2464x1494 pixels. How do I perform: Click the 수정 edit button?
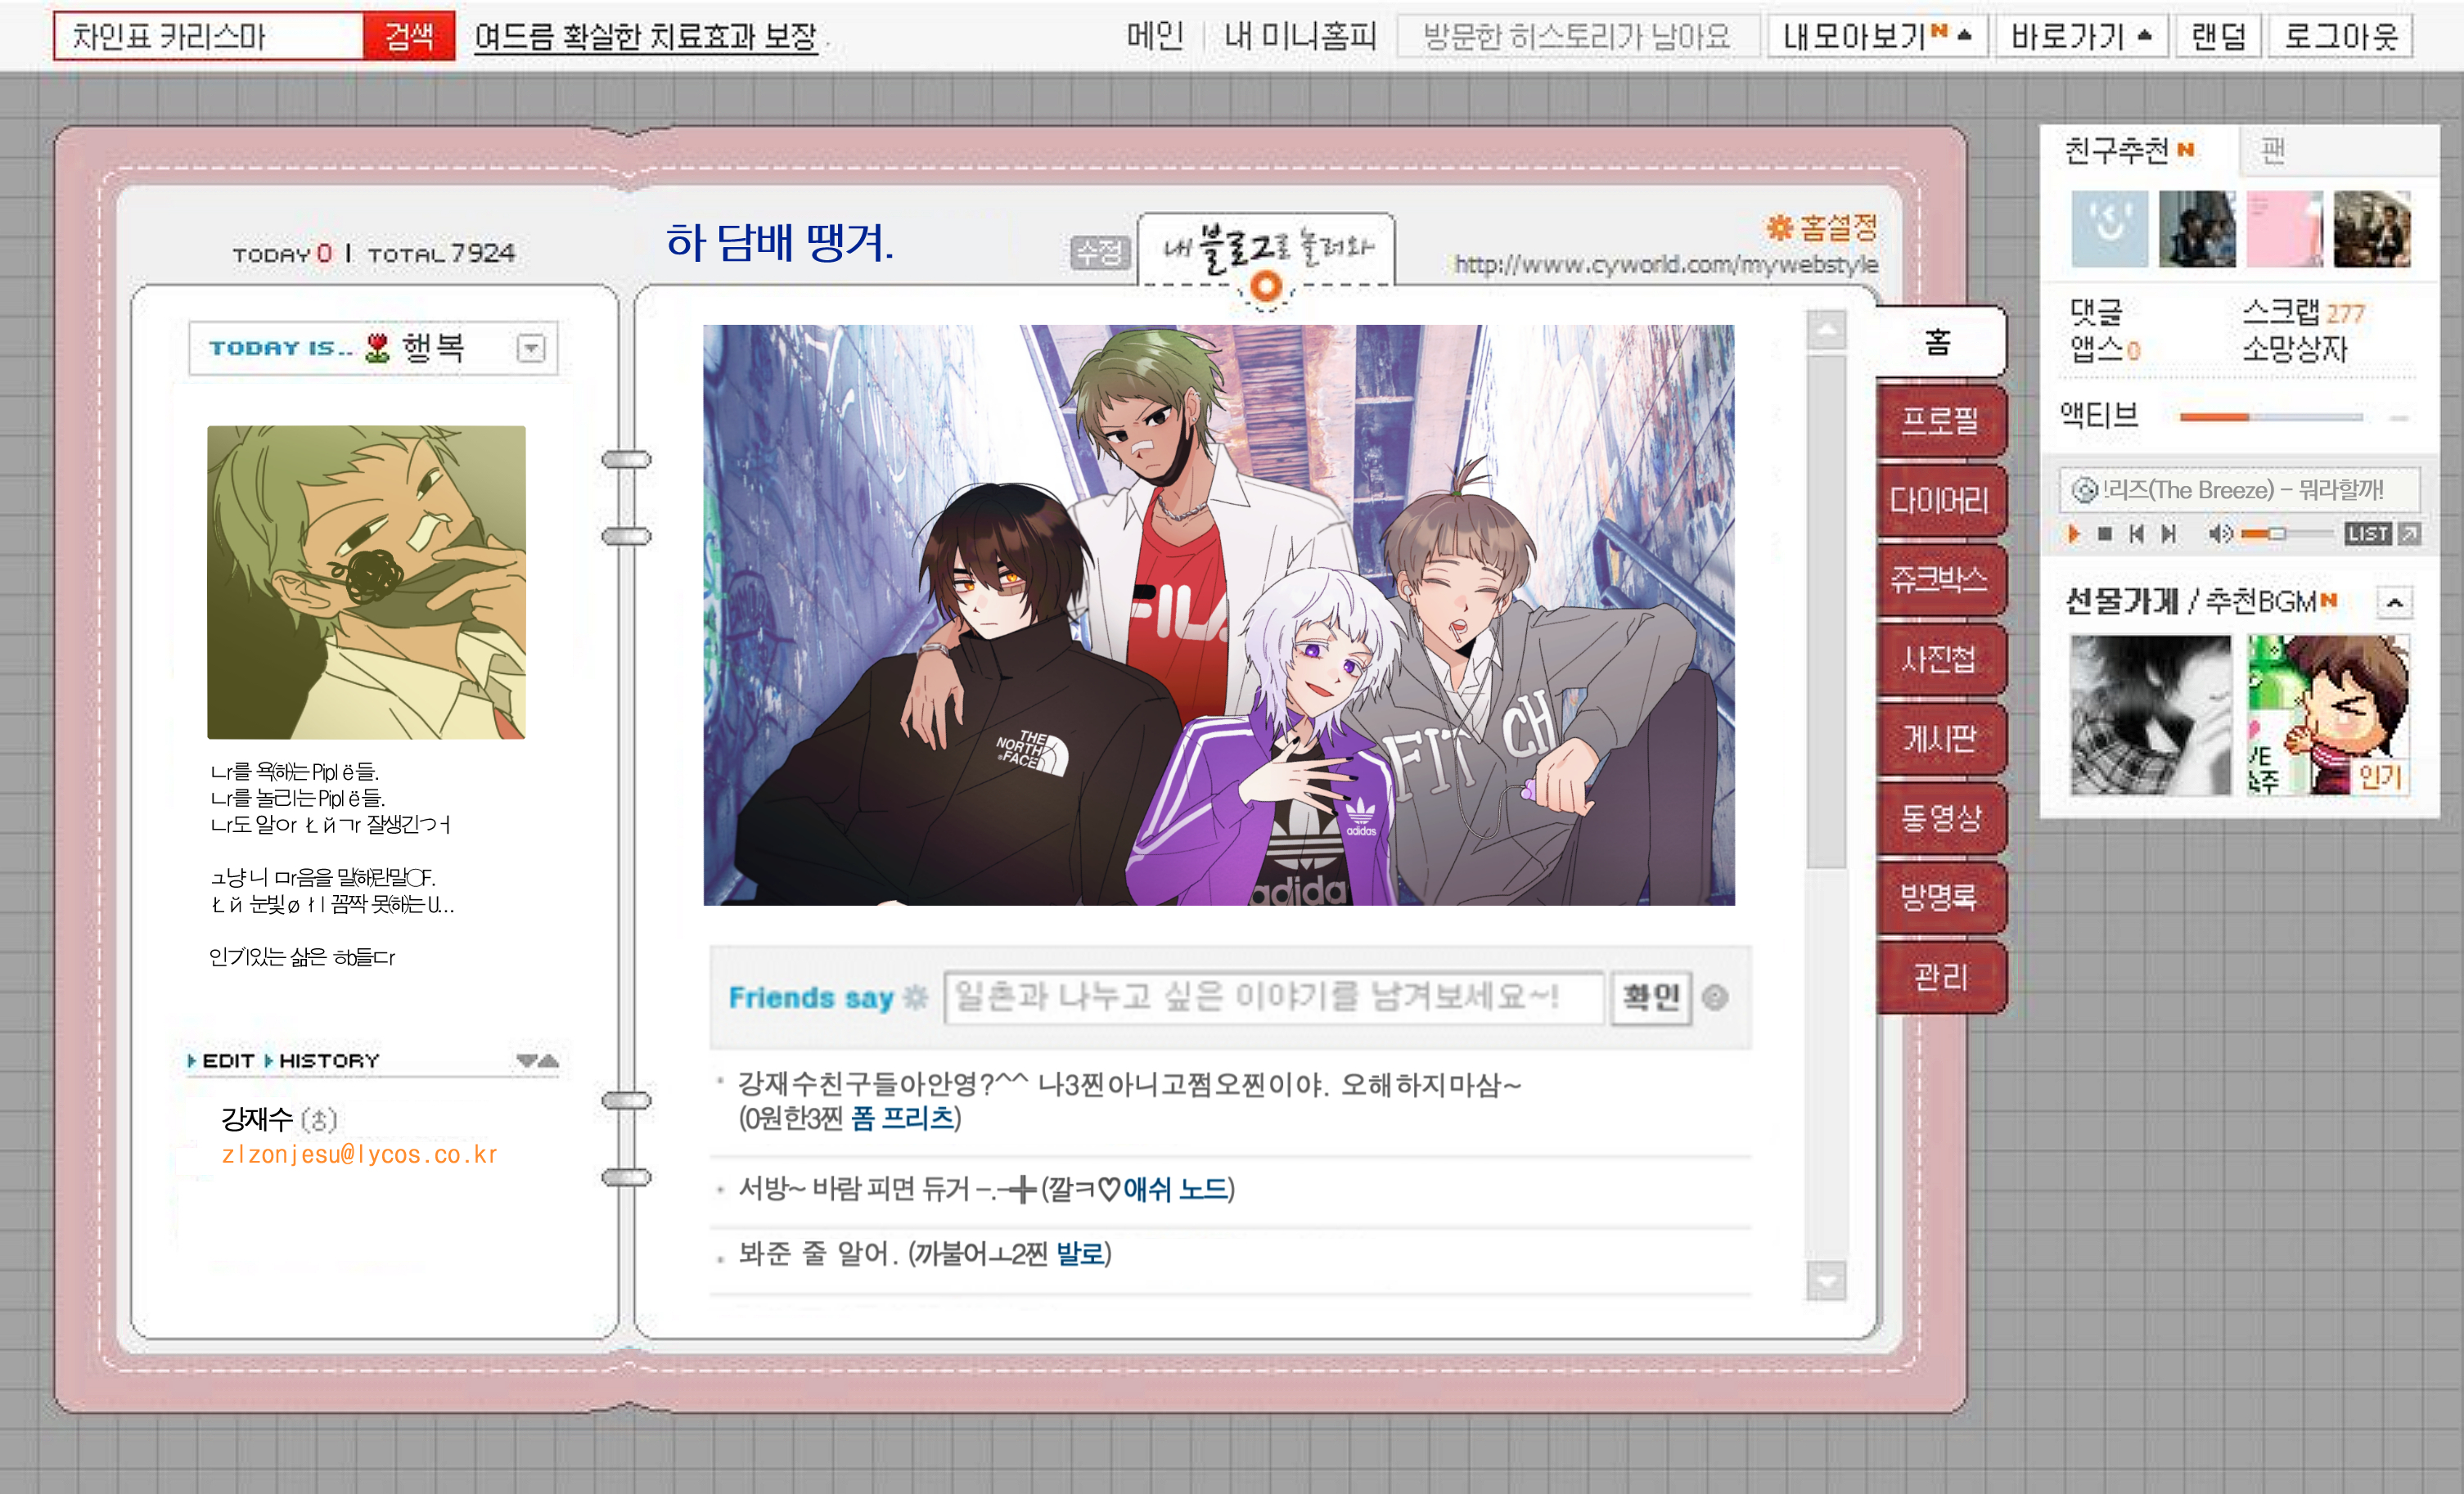[x=1099, y=252]
